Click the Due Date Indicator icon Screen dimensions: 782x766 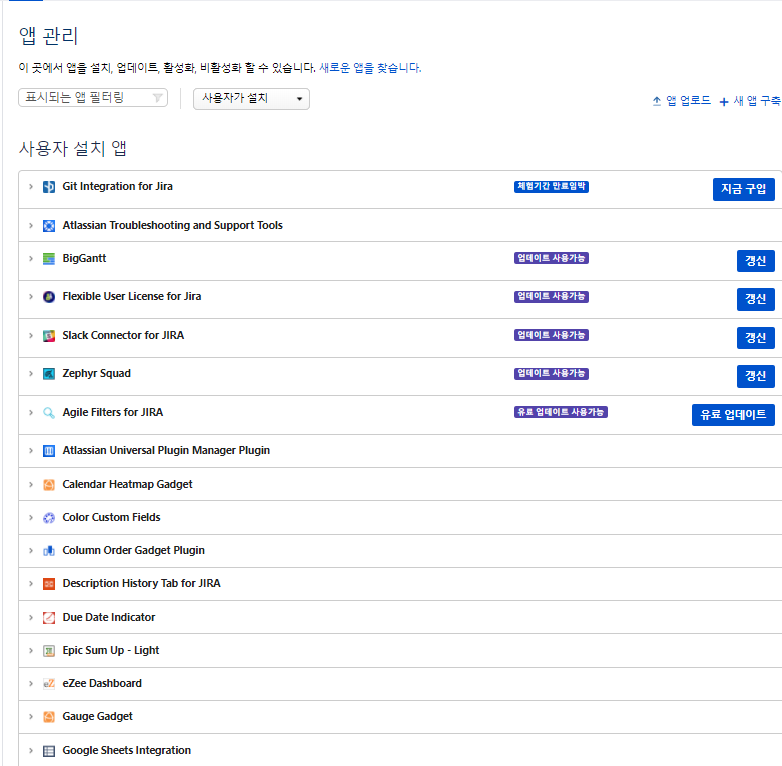[49, 617]
